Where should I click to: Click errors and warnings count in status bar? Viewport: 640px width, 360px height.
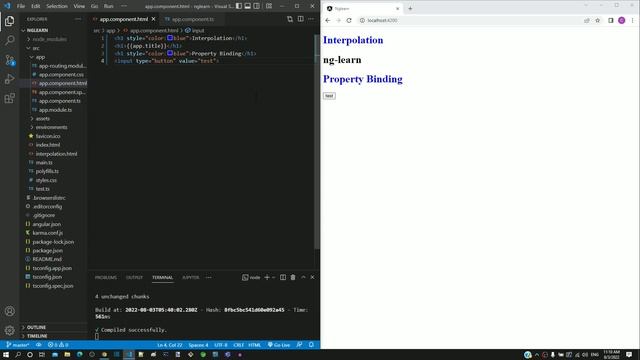tap(58, 345)
